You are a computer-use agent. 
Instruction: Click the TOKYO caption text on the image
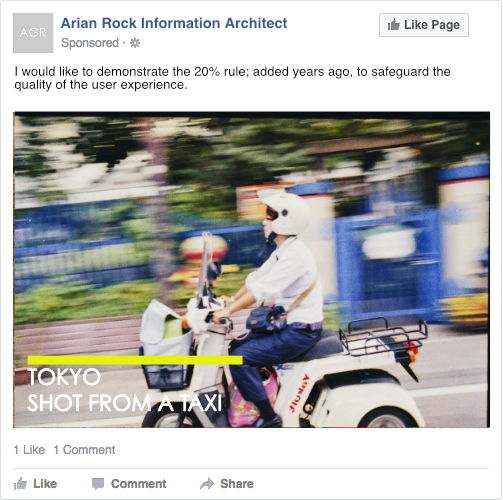[x=64, y=377]
